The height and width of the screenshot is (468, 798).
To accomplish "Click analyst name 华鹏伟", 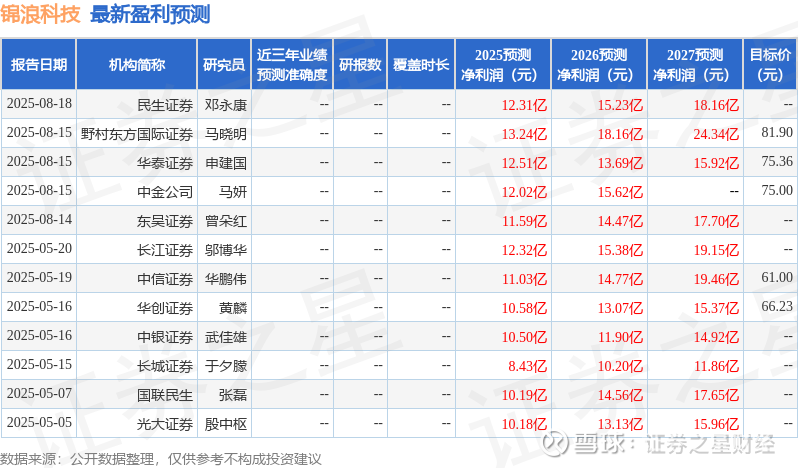I will point(226,279).
